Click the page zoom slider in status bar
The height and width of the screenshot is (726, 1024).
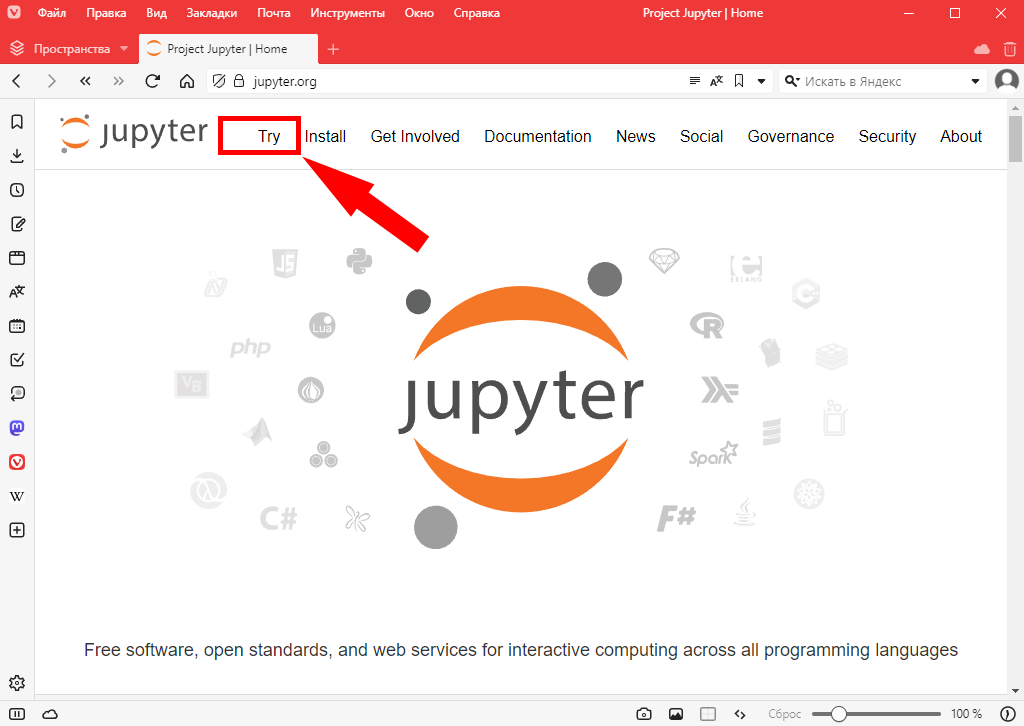(x=875, y=714)
